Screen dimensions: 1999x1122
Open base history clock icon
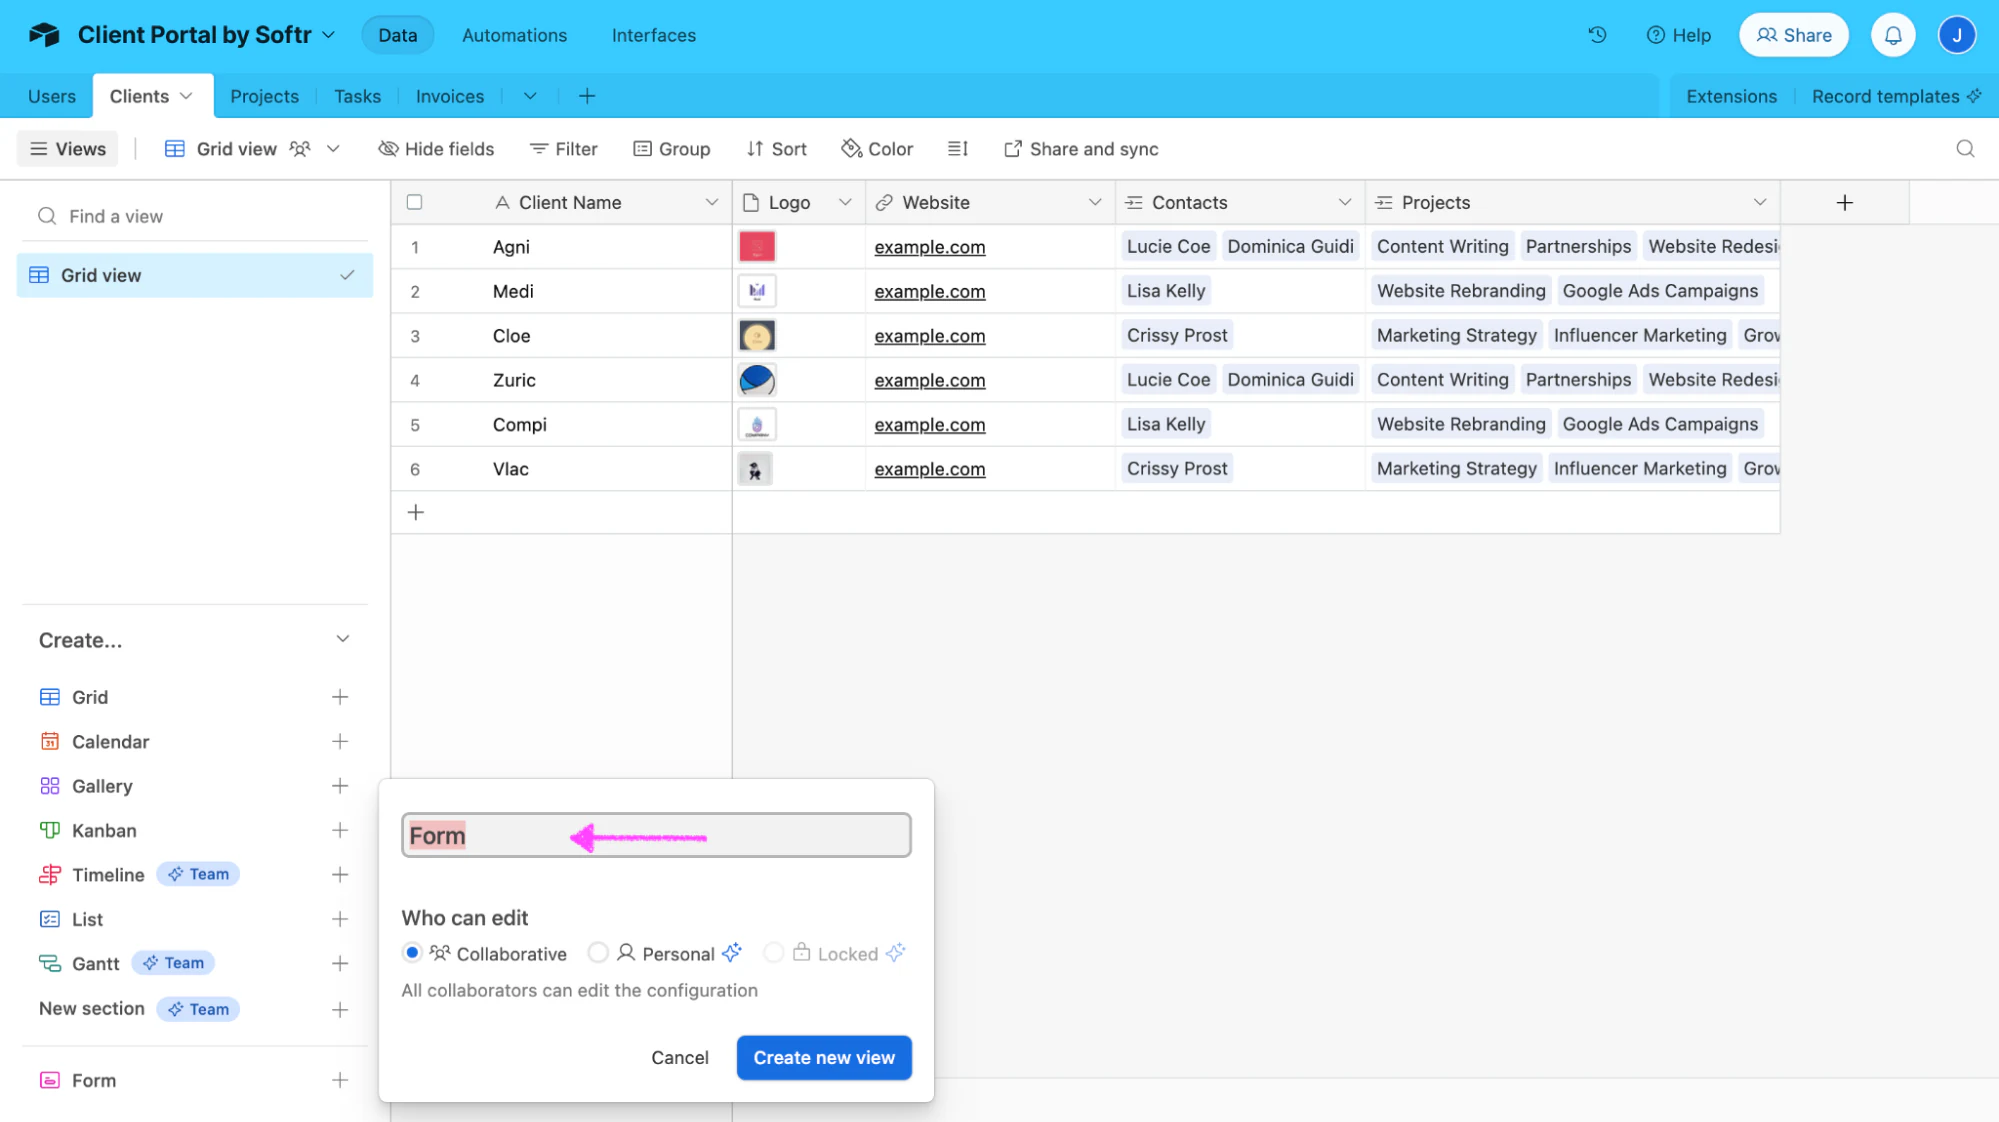[x=1597, y=35]
